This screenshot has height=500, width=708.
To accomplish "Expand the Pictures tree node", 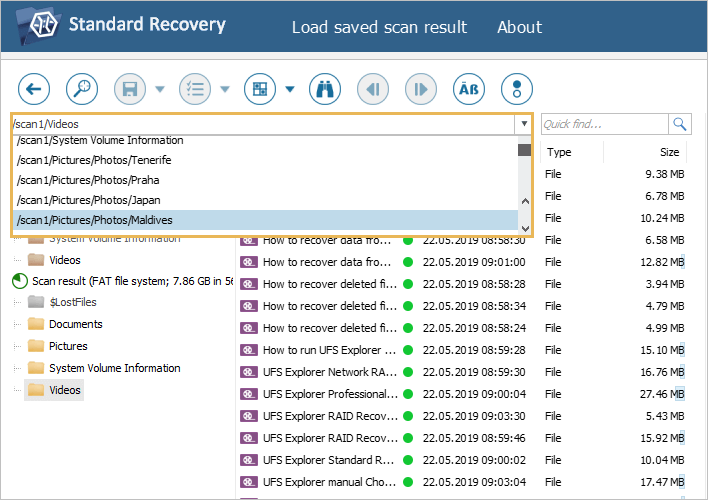I will [17, 346].
